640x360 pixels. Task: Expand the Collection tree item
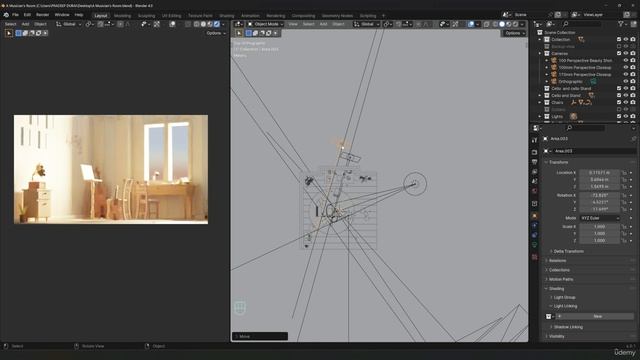[x=540, y=40]
